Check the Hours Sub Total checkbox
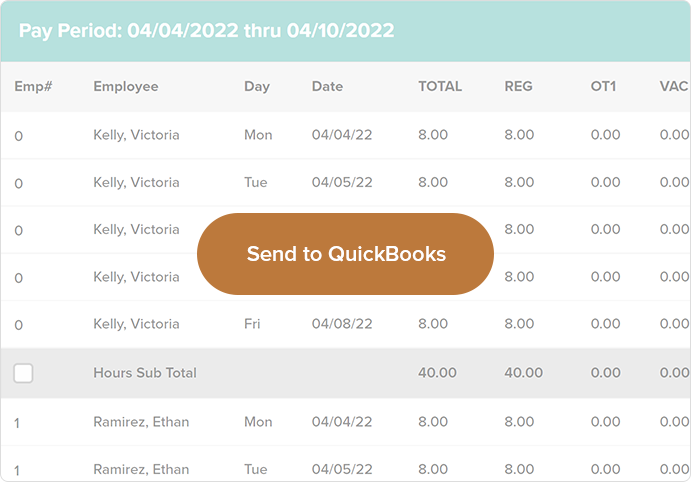Viewport: 691px width, 482px height. click(x=23, y=373)
